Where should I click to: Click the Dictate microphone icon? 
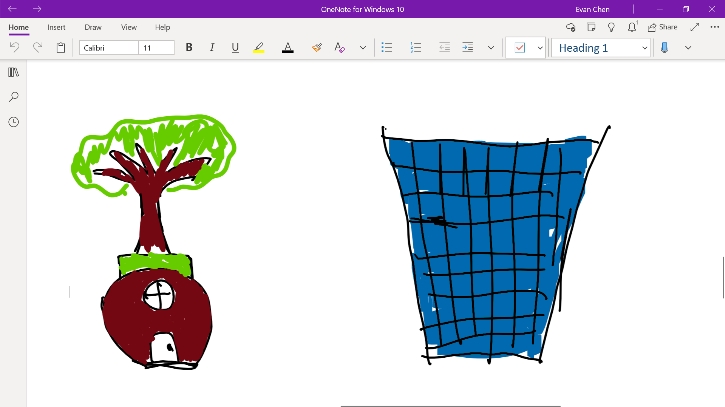pyautogui.click(x=664, y=47)
